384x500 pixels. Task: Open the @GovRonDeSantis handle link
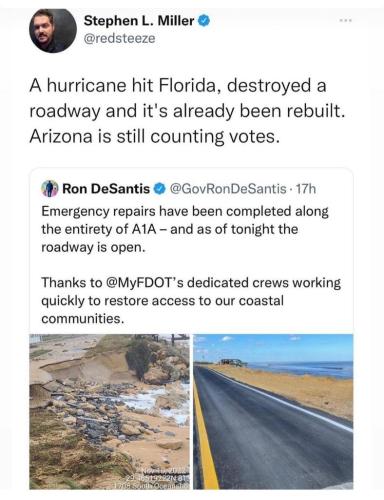[x=228, y=189]
